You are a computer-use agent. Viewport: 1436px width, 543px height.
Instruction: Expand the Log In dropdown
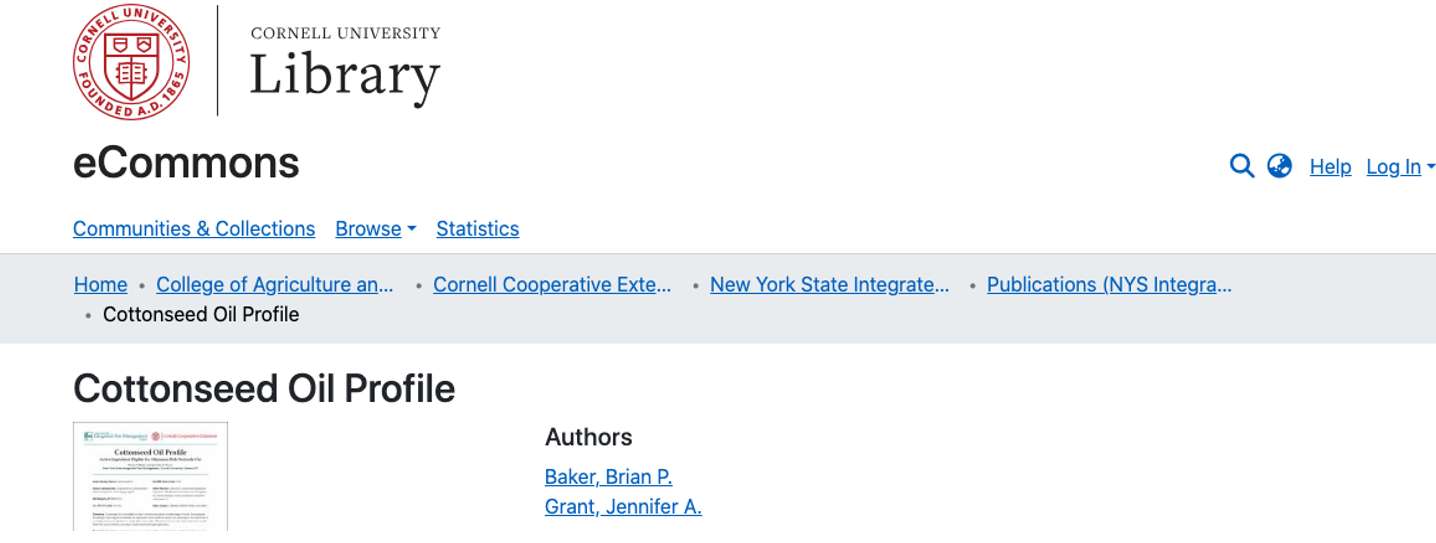point(1400,167)
